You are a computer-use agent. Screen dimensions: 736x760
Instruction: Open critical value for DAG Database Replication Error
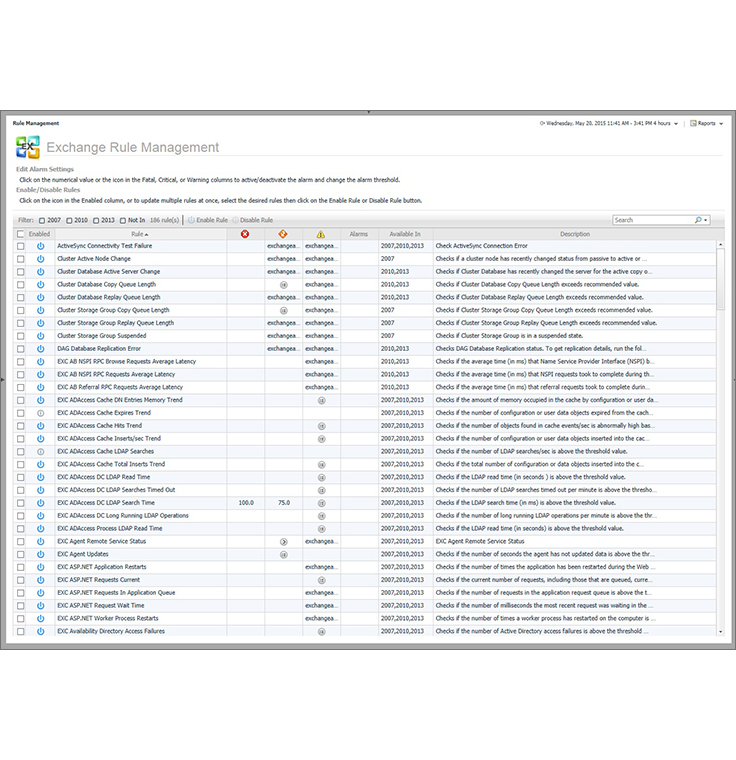[282, 349]
